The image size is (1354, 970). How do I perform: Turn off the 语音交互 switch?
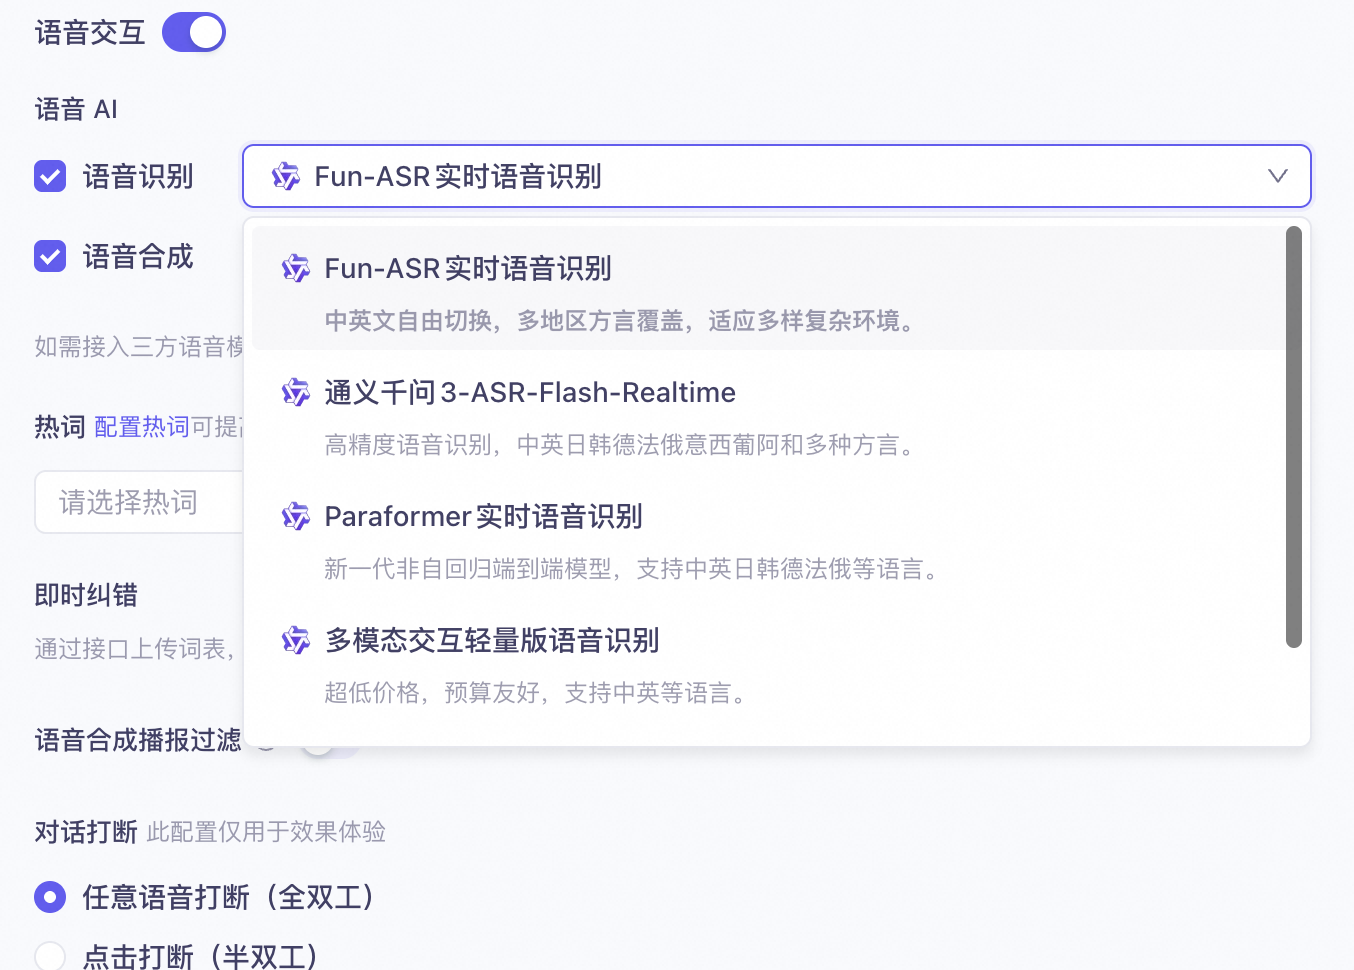pos(194,32)
